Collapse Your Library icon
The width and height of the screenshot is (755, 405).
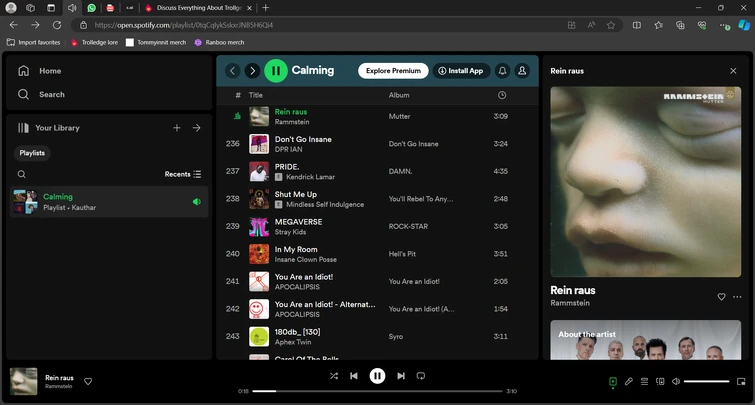(x=23, y=128)
